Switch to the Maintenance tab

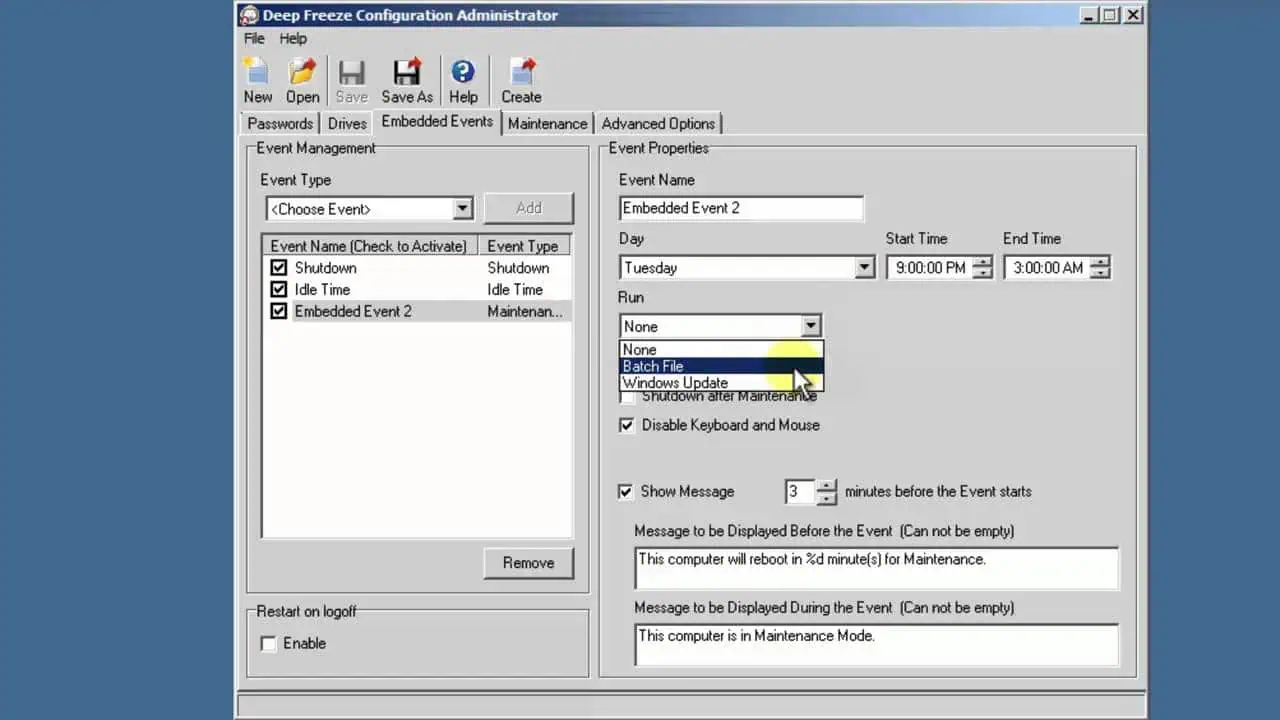tap(547, 124)
